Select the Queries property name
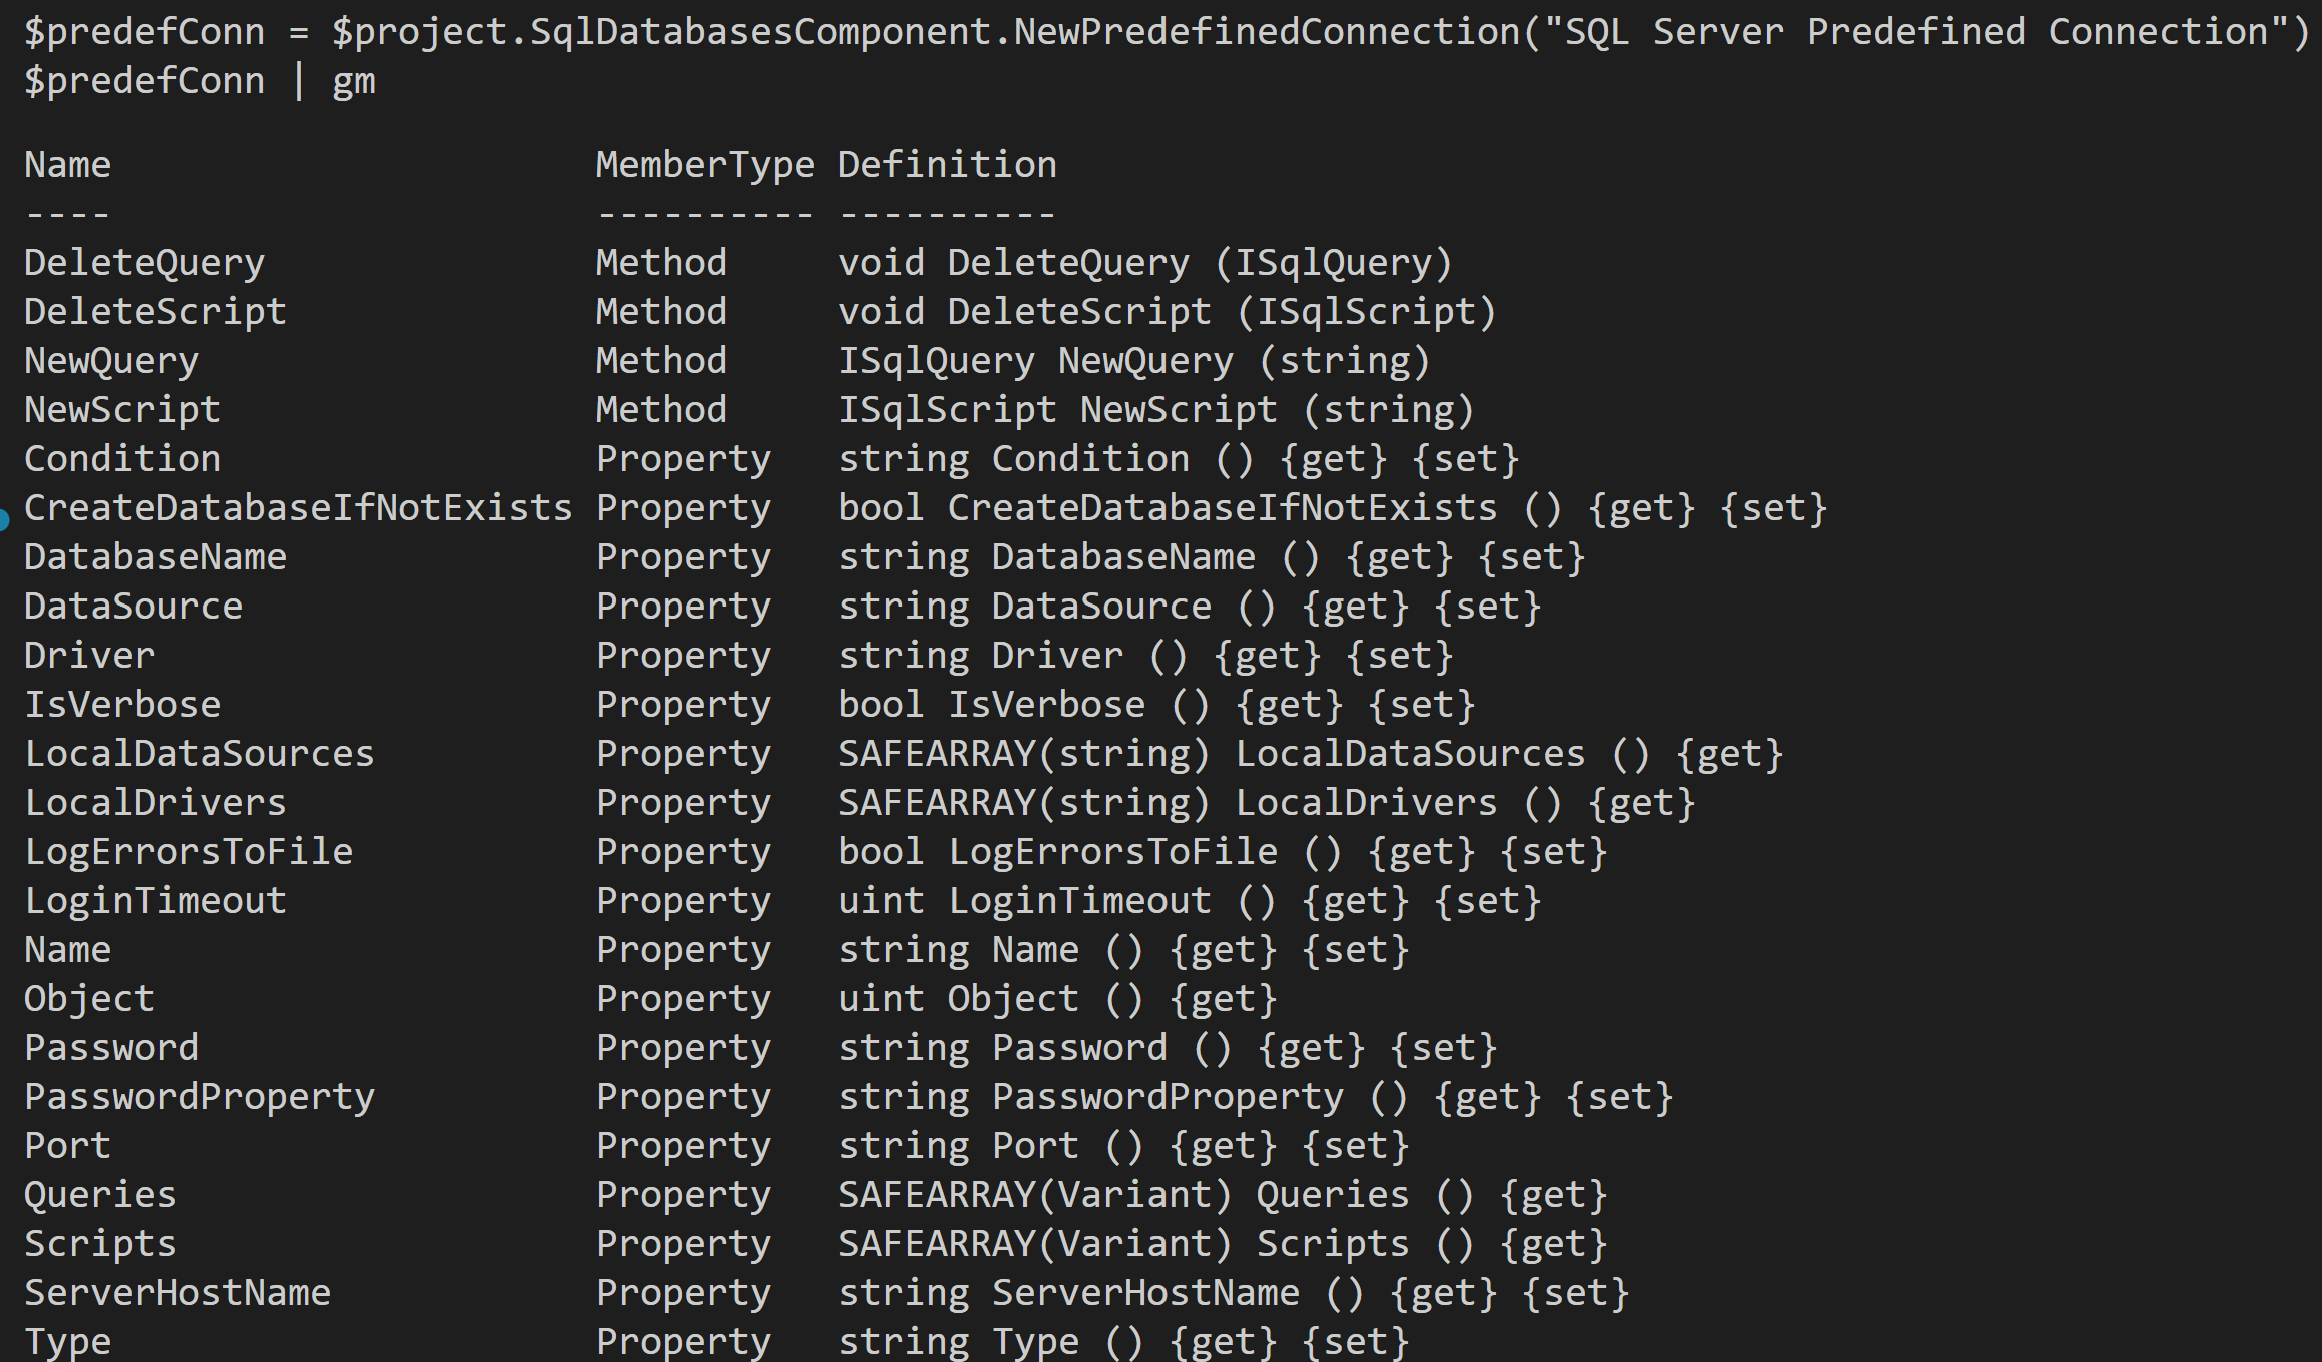Image resolution: width=2322 pixels, height=1362 pixels. pyautogui.click(x=99, y=1193)
